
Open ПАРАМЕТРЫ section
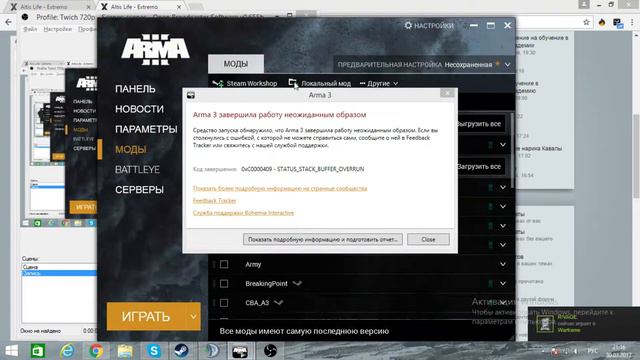point(146,129)
